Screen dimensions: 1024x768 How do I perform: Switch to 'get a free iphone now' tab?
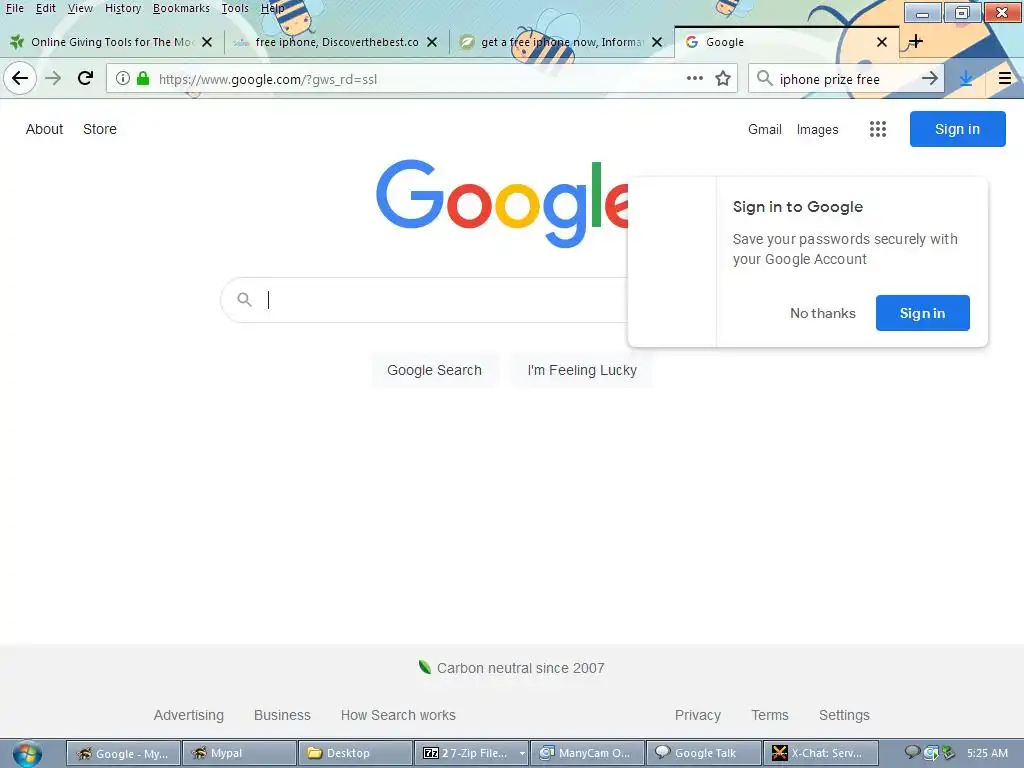(x=560, y=42)
